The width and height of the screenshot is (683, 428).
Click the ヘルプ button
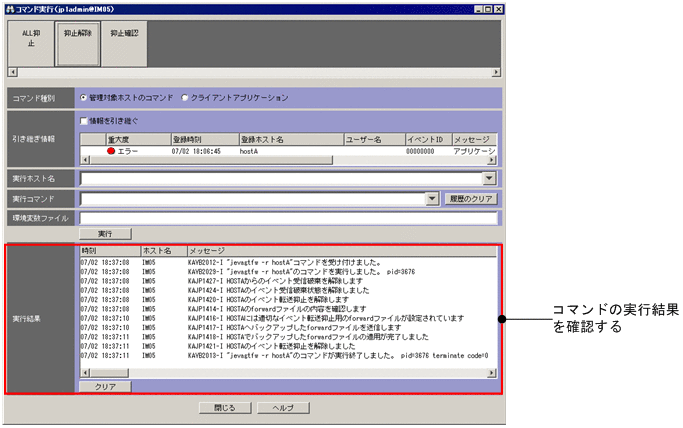pyautogui.click(x=283, y=408)
